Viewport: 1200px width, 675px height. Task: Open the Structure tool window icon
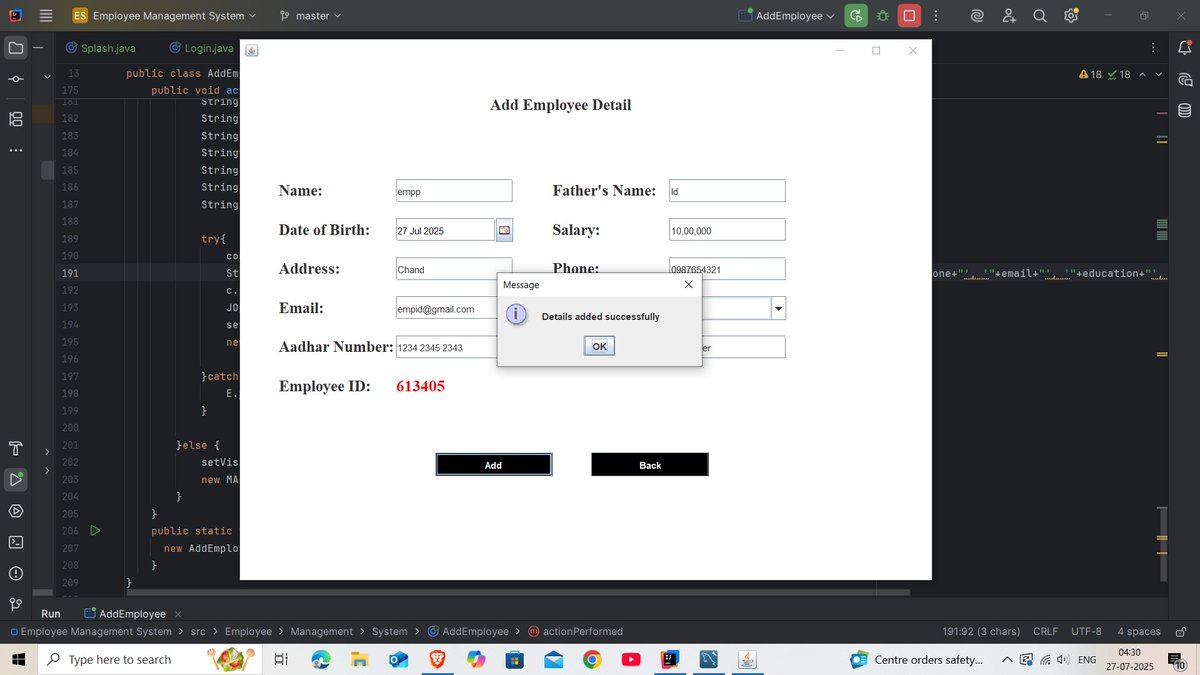[x=16, y=118]
